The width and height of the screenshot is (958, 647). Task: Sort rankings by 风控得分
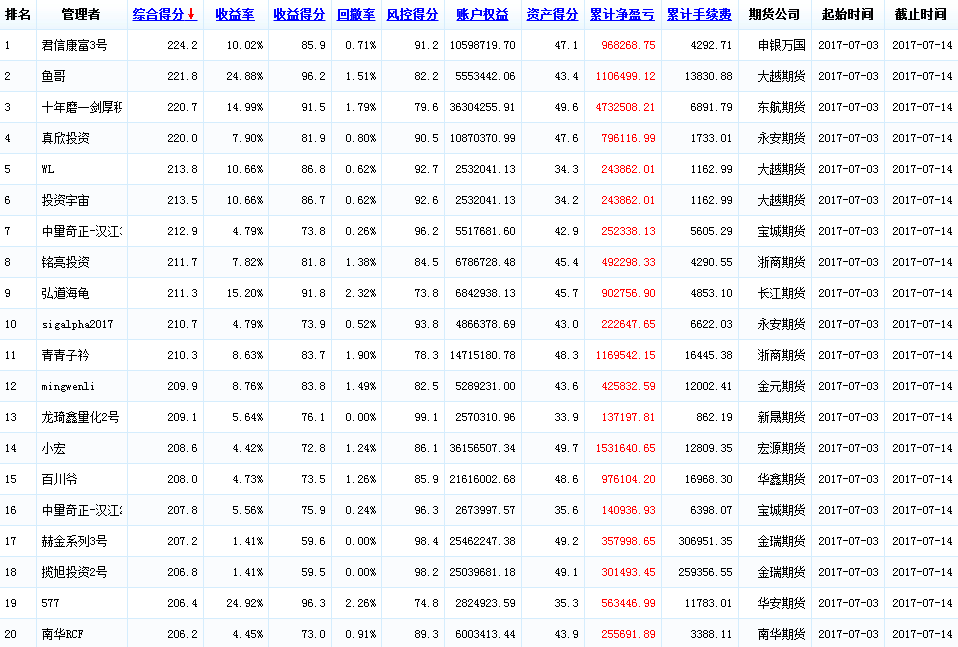pyautogui.click(x=412, y=15)
